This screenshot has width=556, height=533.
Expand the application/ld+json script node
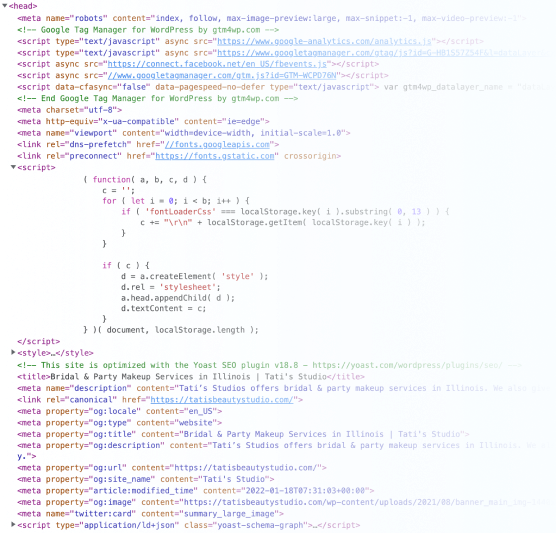13,524
